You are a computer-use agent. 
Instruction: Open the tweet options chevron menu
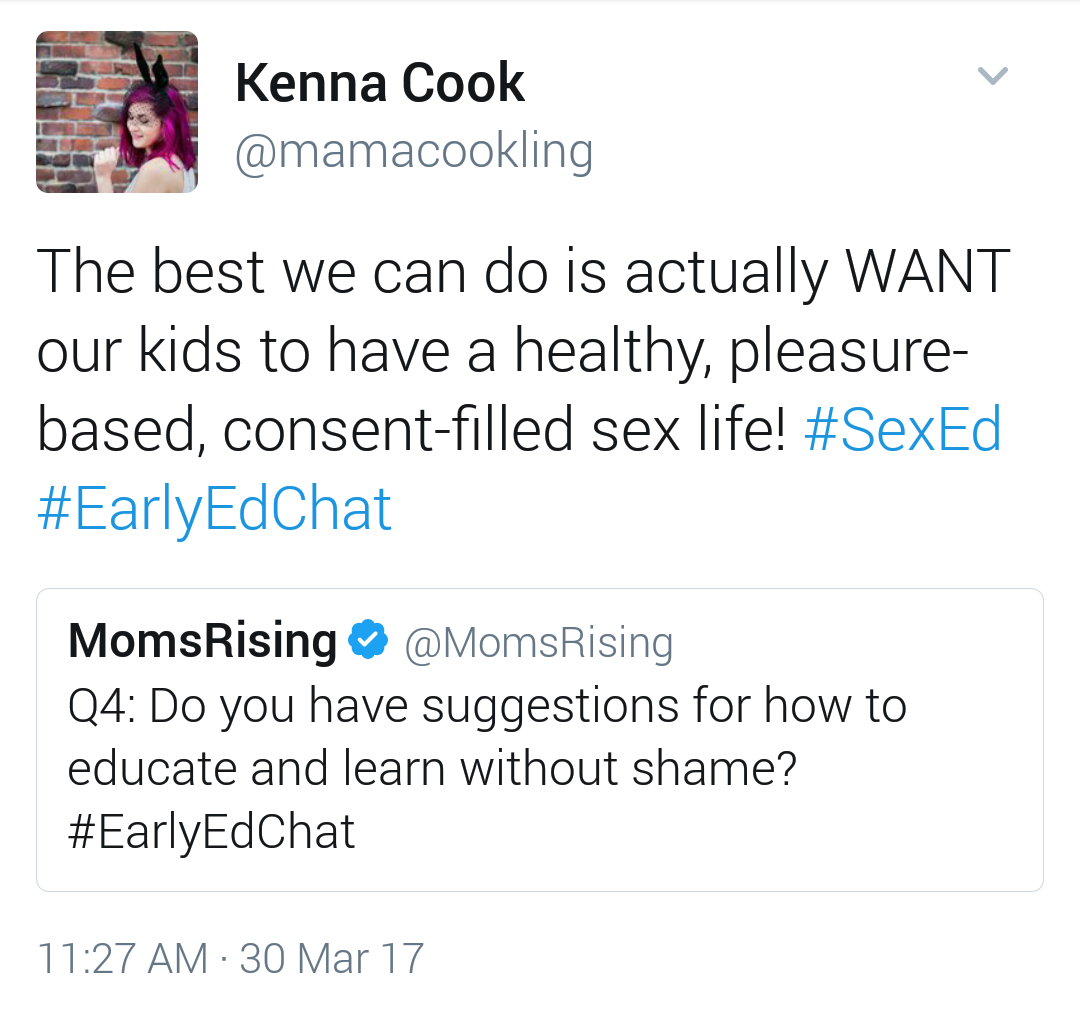pyautogui.click(x=992, y=76)
